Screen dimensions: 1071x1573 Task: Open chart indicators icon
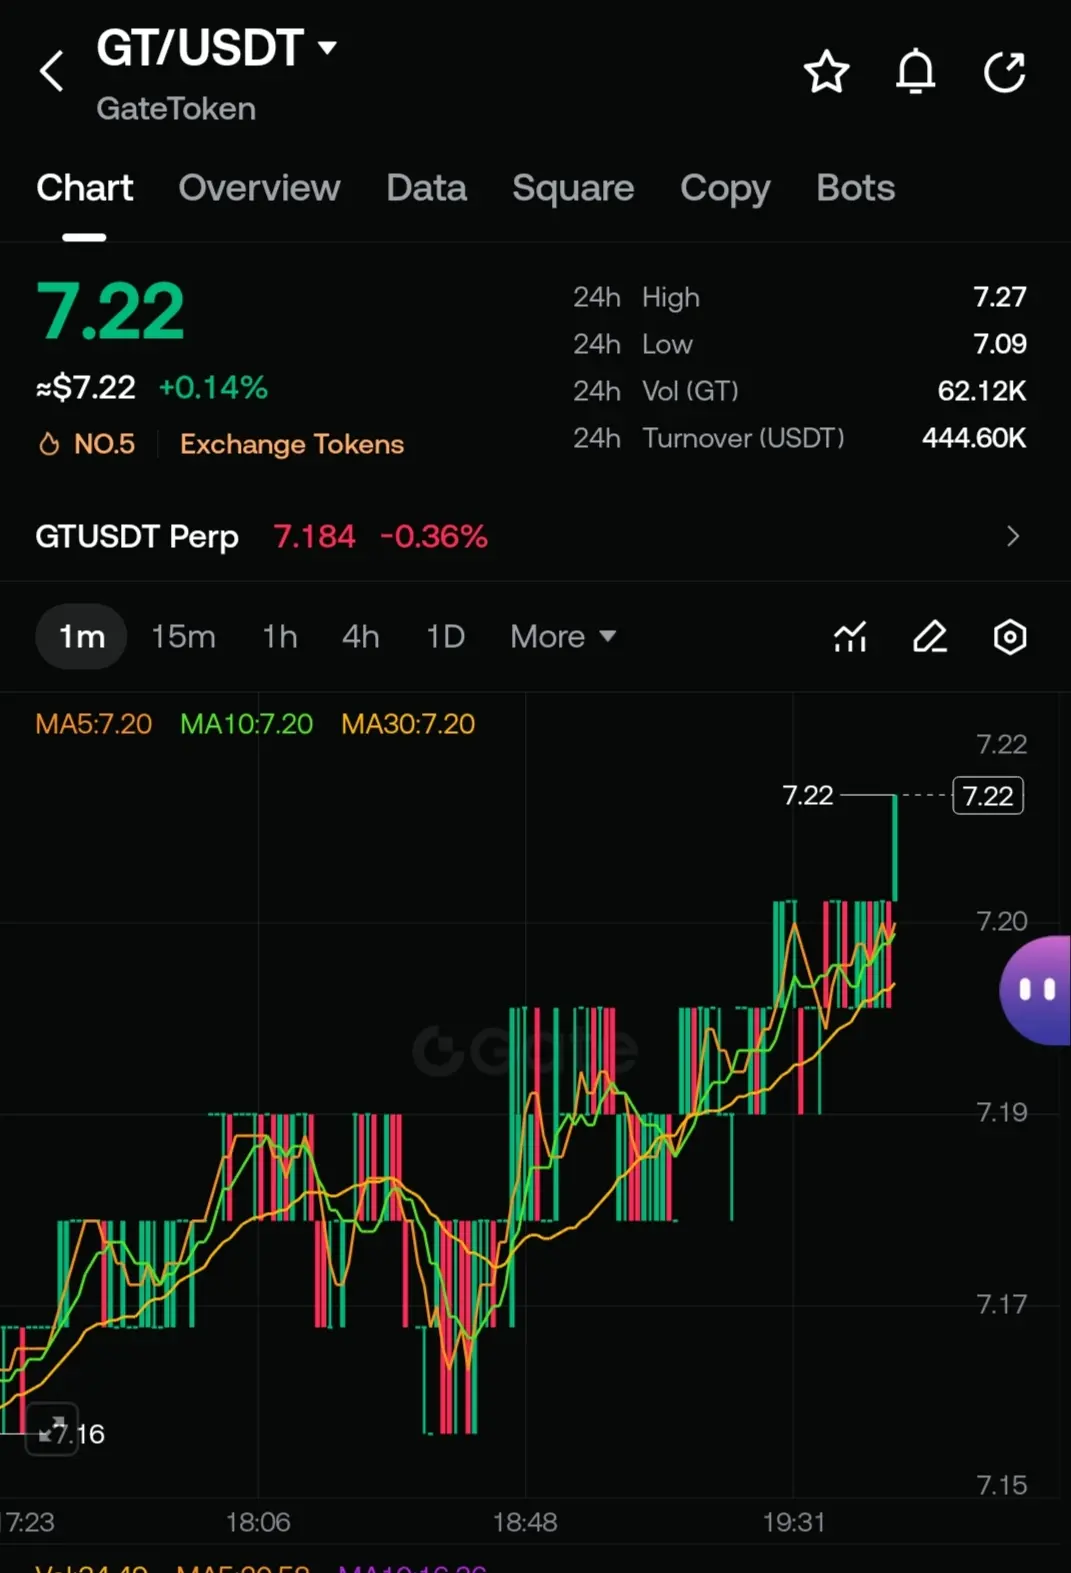point(850,637)
